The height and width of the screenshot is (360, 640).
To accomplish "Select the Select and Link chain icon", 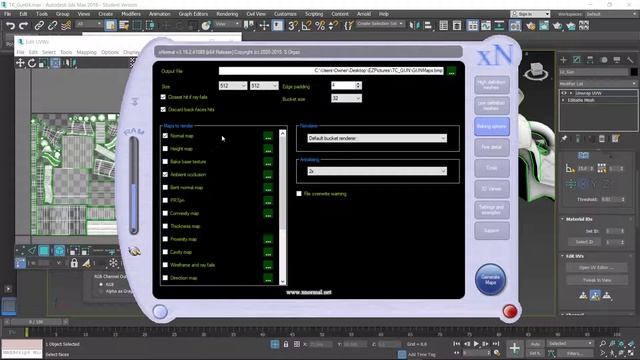I will 39,26.
